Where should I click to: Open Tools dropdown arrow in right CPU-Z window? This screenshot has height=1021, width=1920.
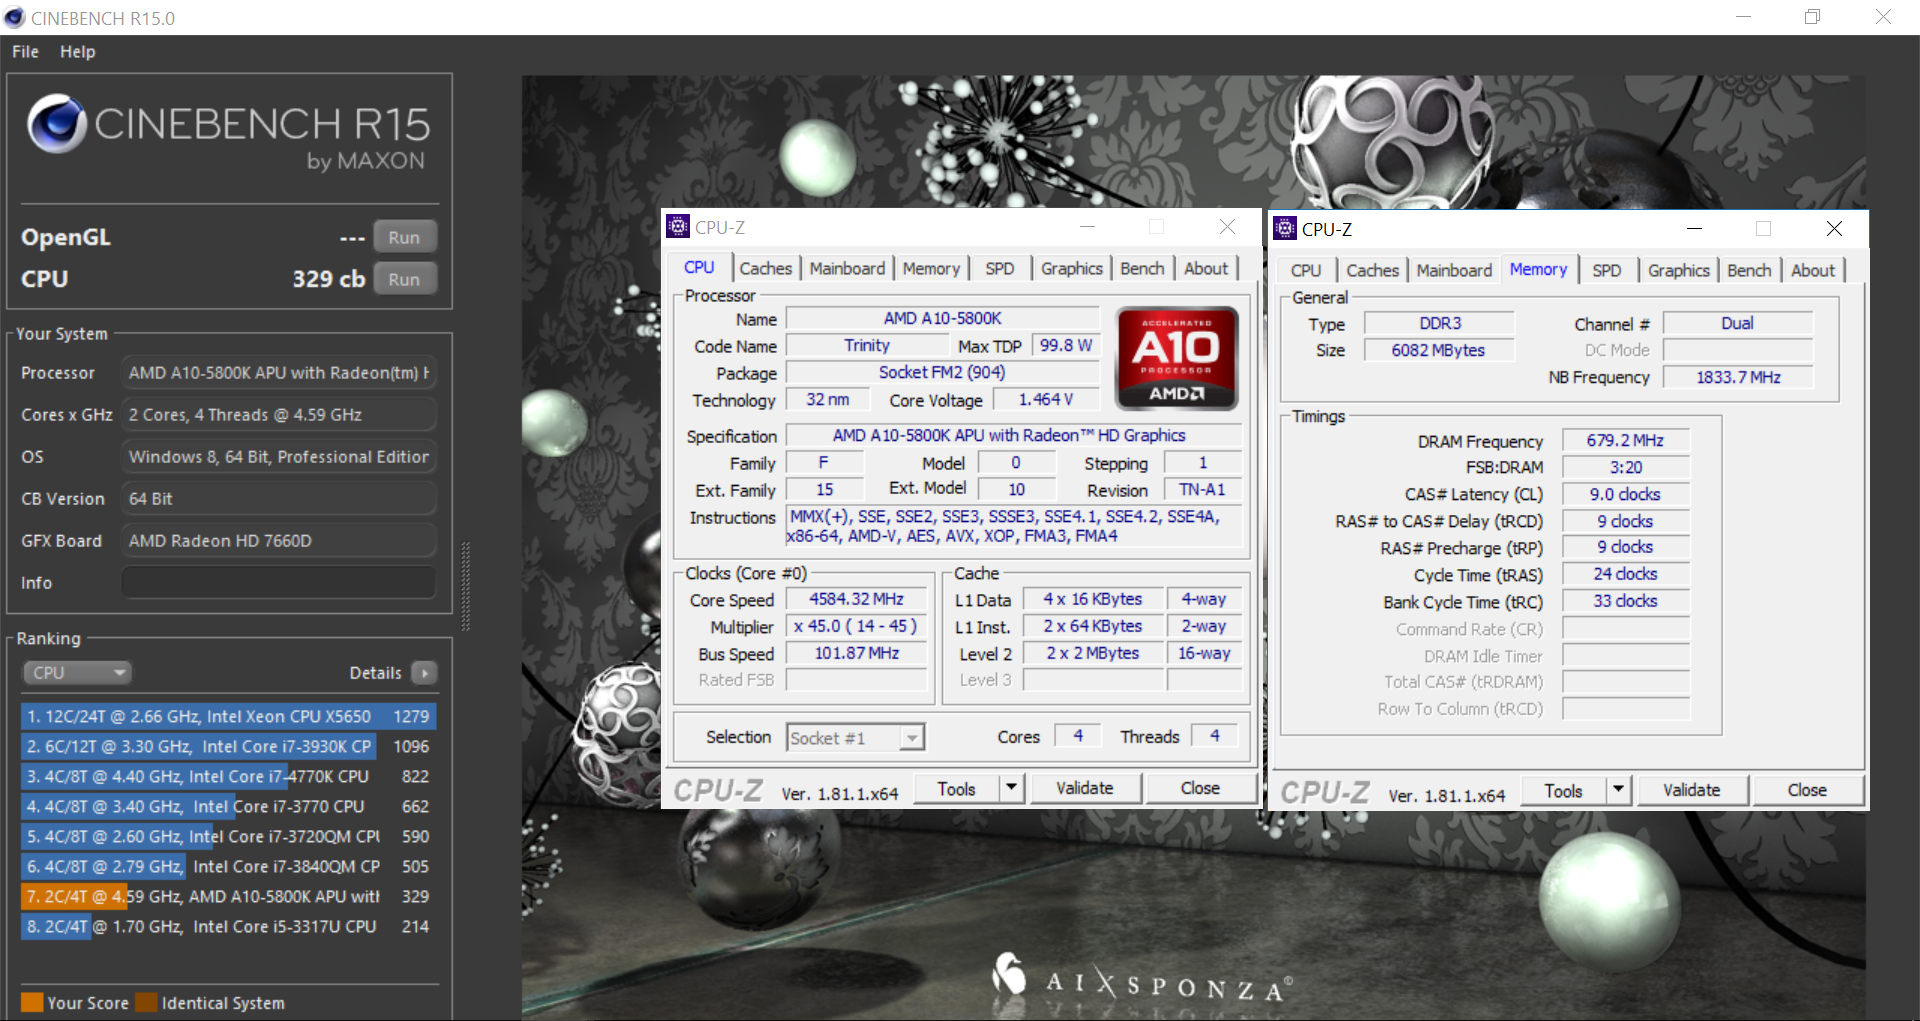(1619, 790)
